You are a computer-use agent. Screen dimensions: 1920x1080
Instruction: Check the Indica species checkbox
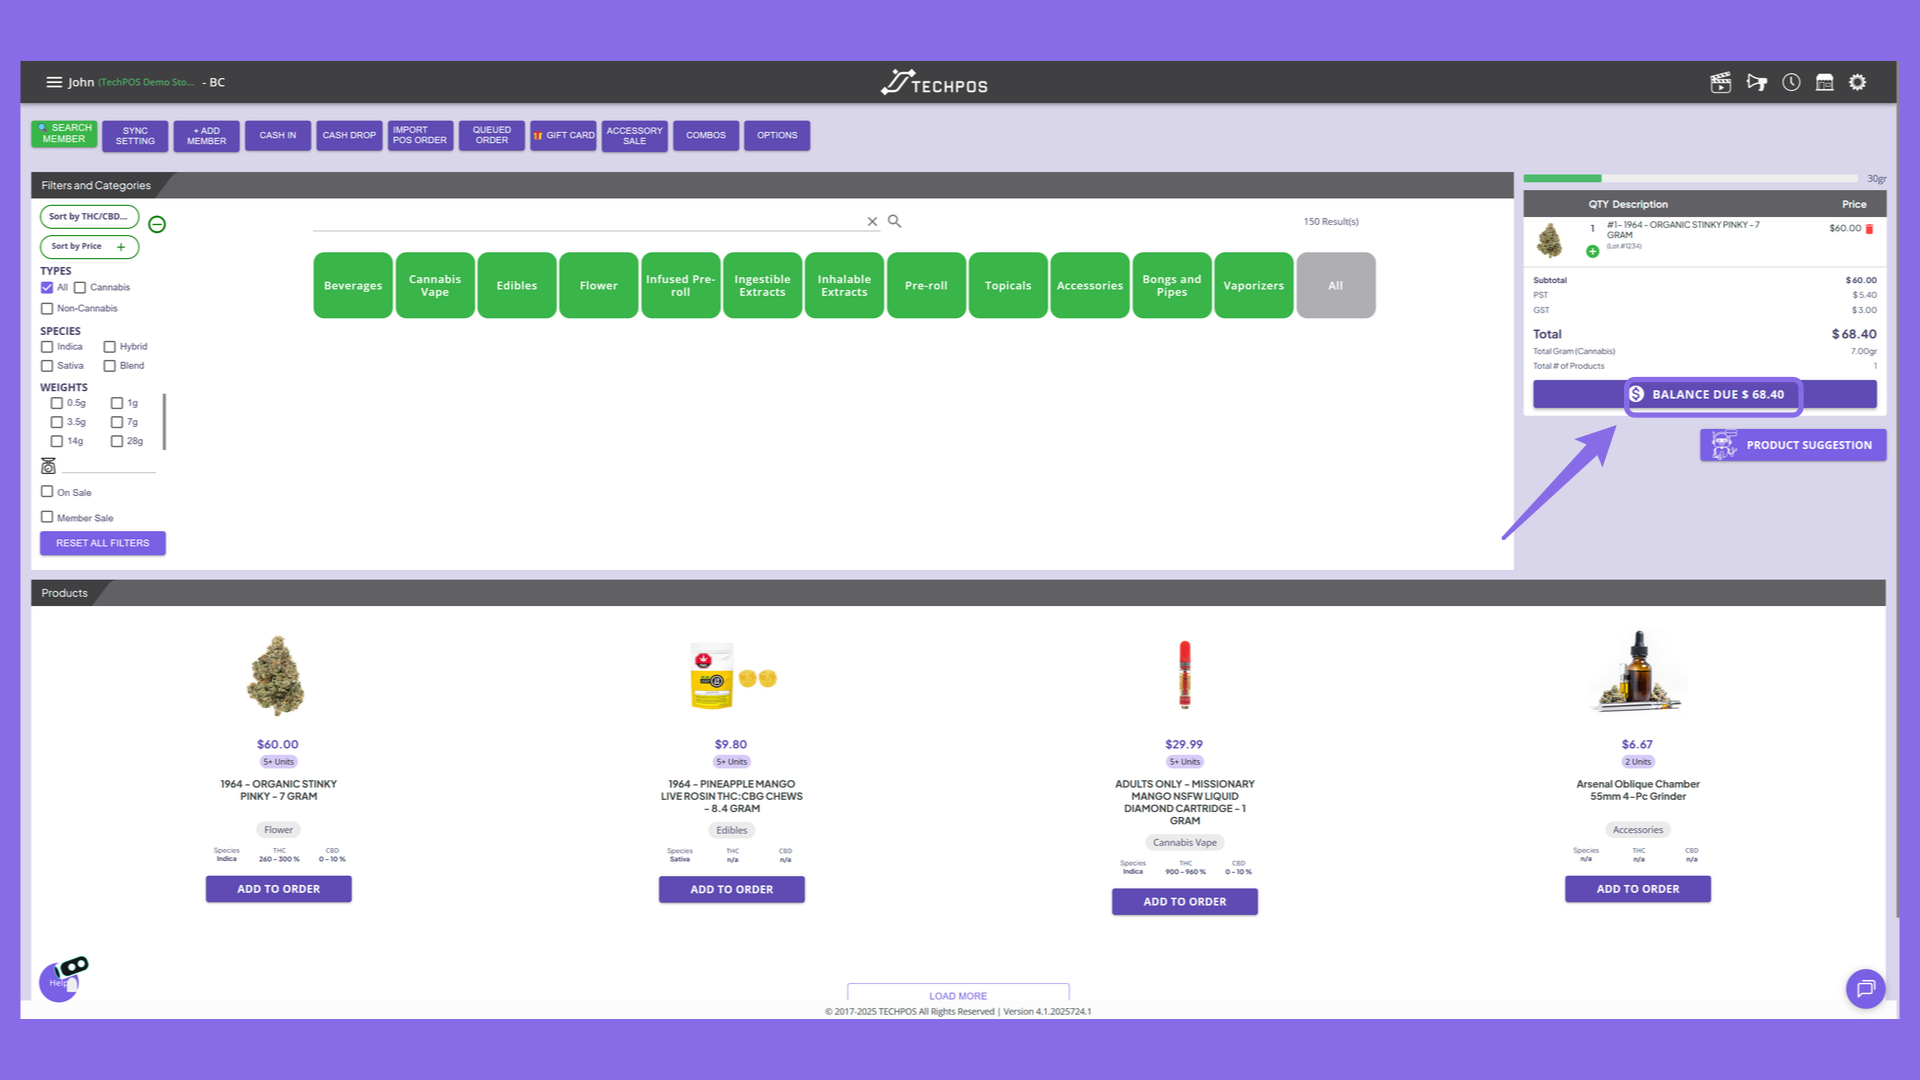[x=47, y=347]
